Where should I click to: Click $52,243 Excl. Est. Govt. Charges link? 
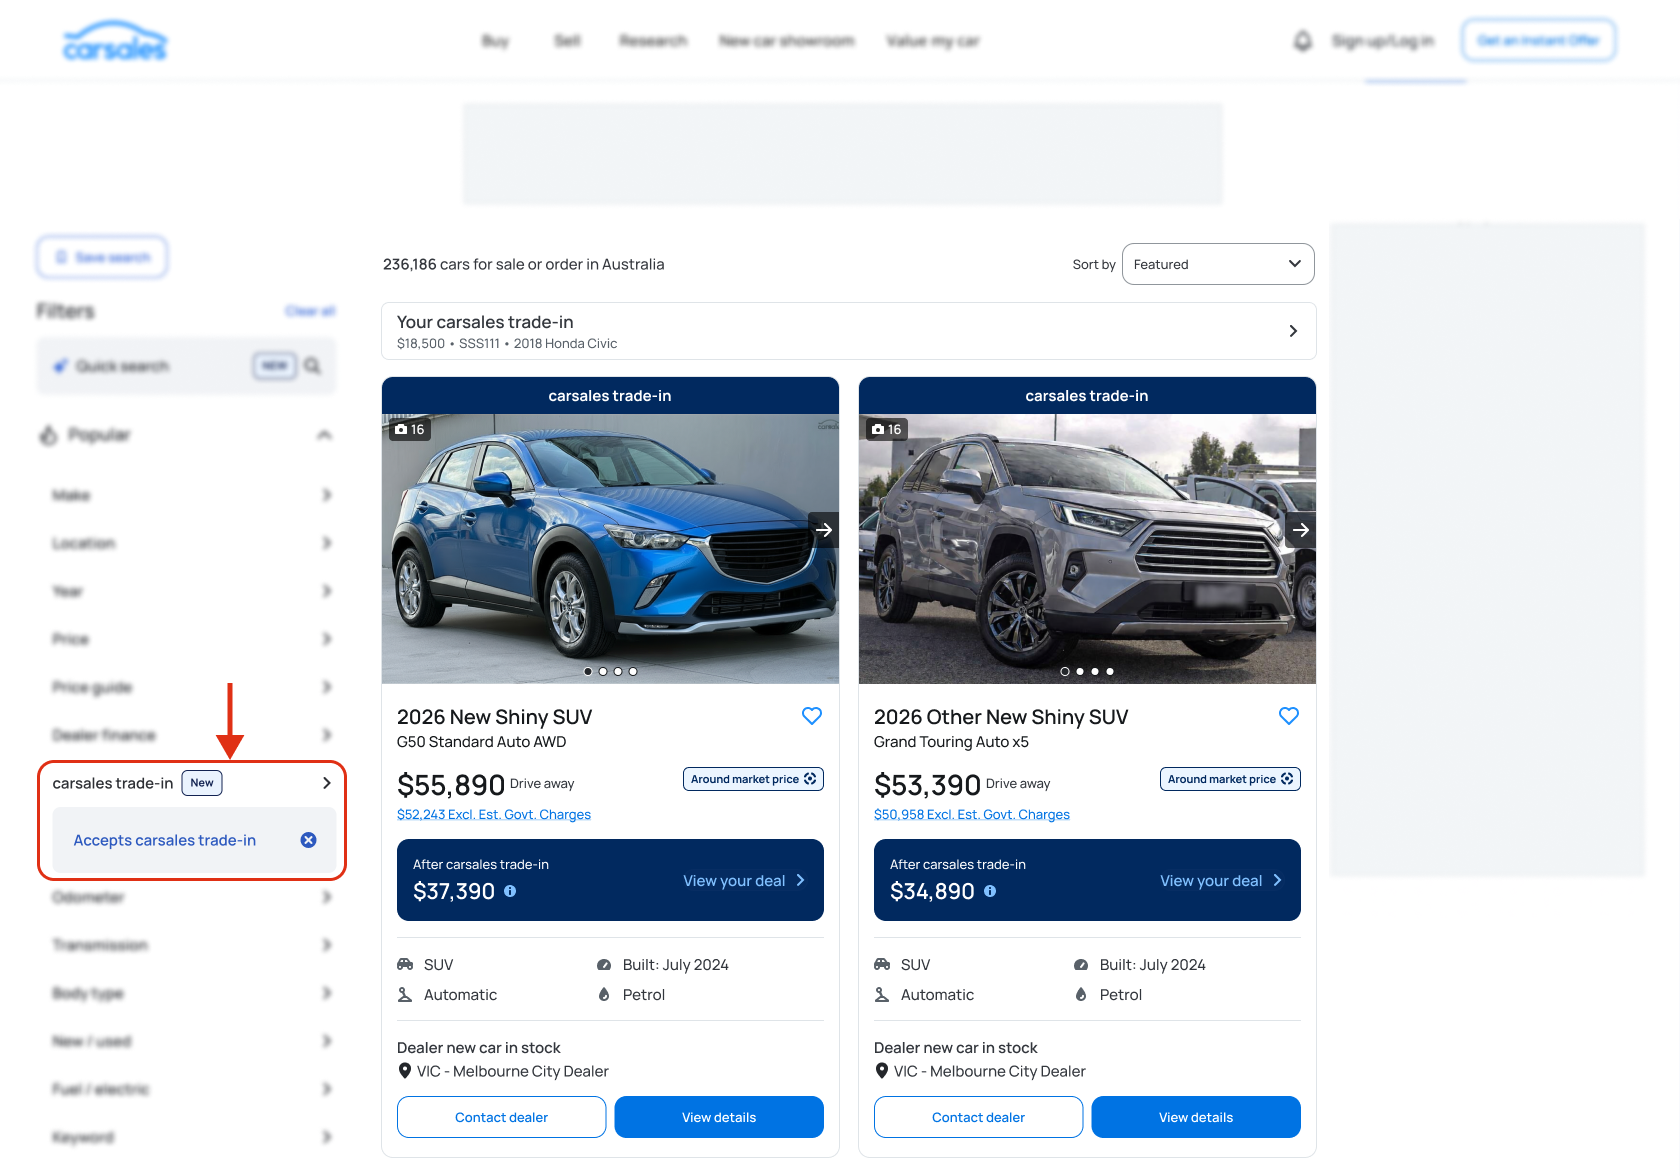[494, 815]
